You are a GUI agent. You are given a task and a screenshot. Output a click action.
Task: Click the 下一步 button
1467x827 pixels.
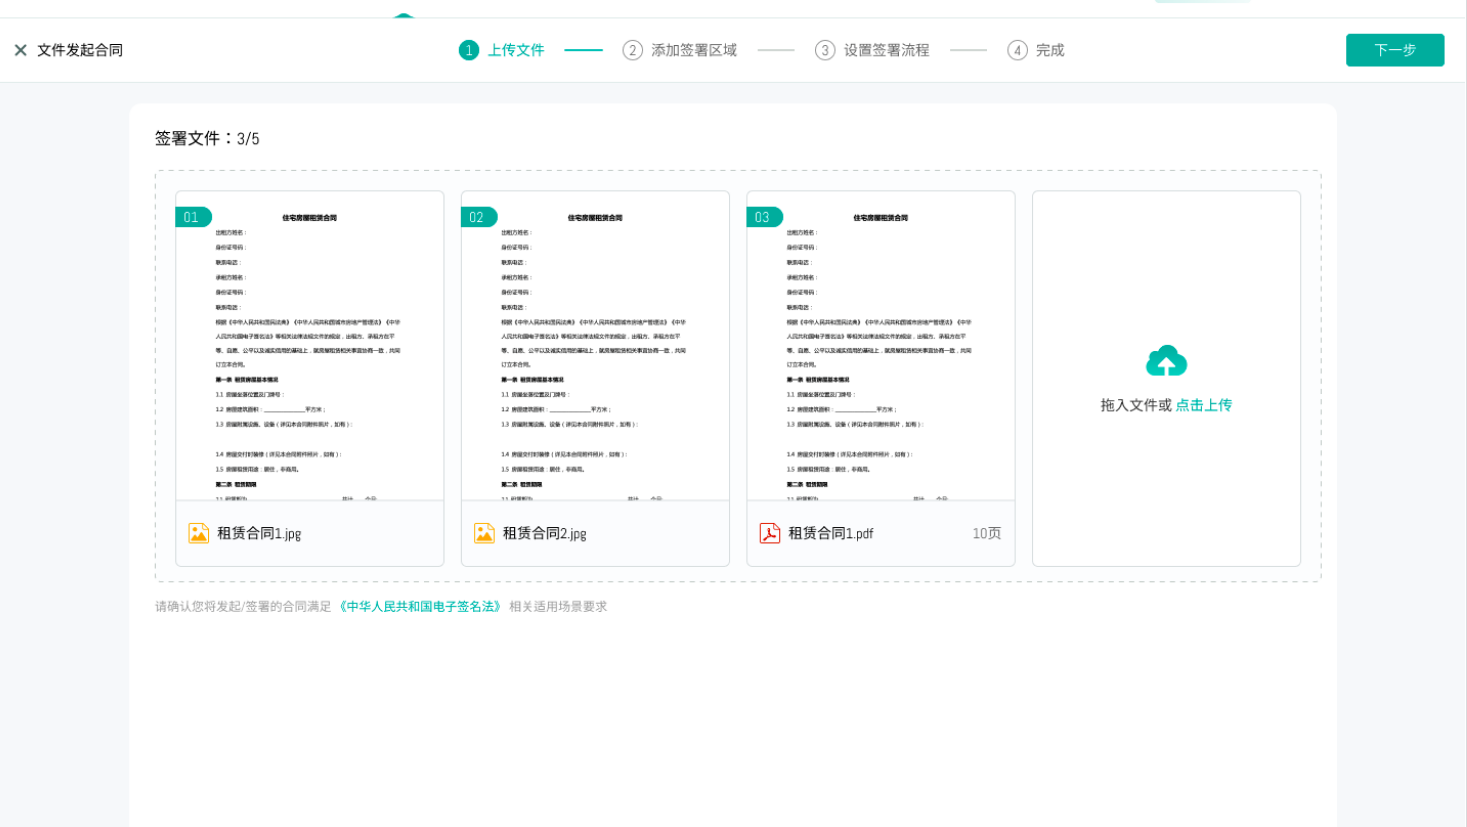click(x=1394, y=50)
